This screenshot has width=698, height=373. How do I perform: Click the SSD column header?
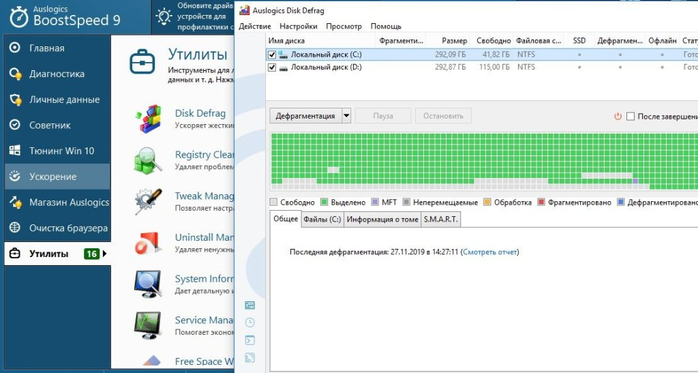(x=579, y=41)
